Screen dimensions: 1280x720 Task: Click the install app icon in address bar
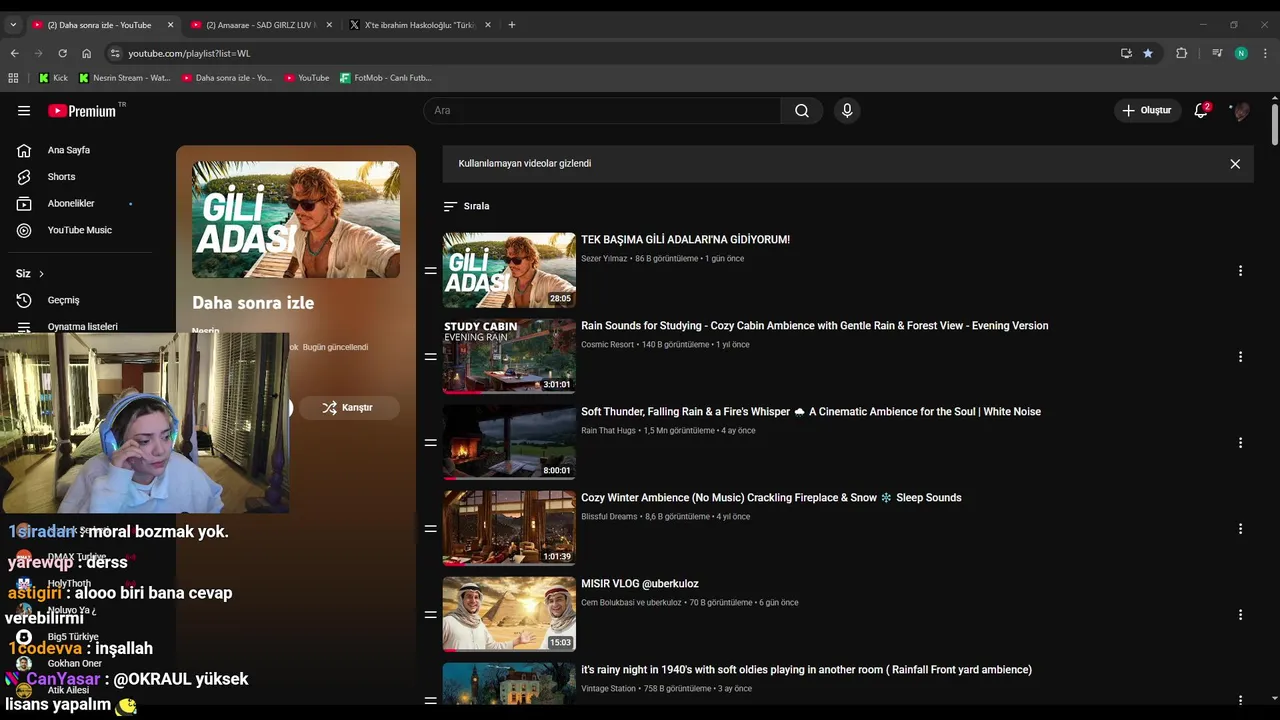click(x=1126, y=53)
